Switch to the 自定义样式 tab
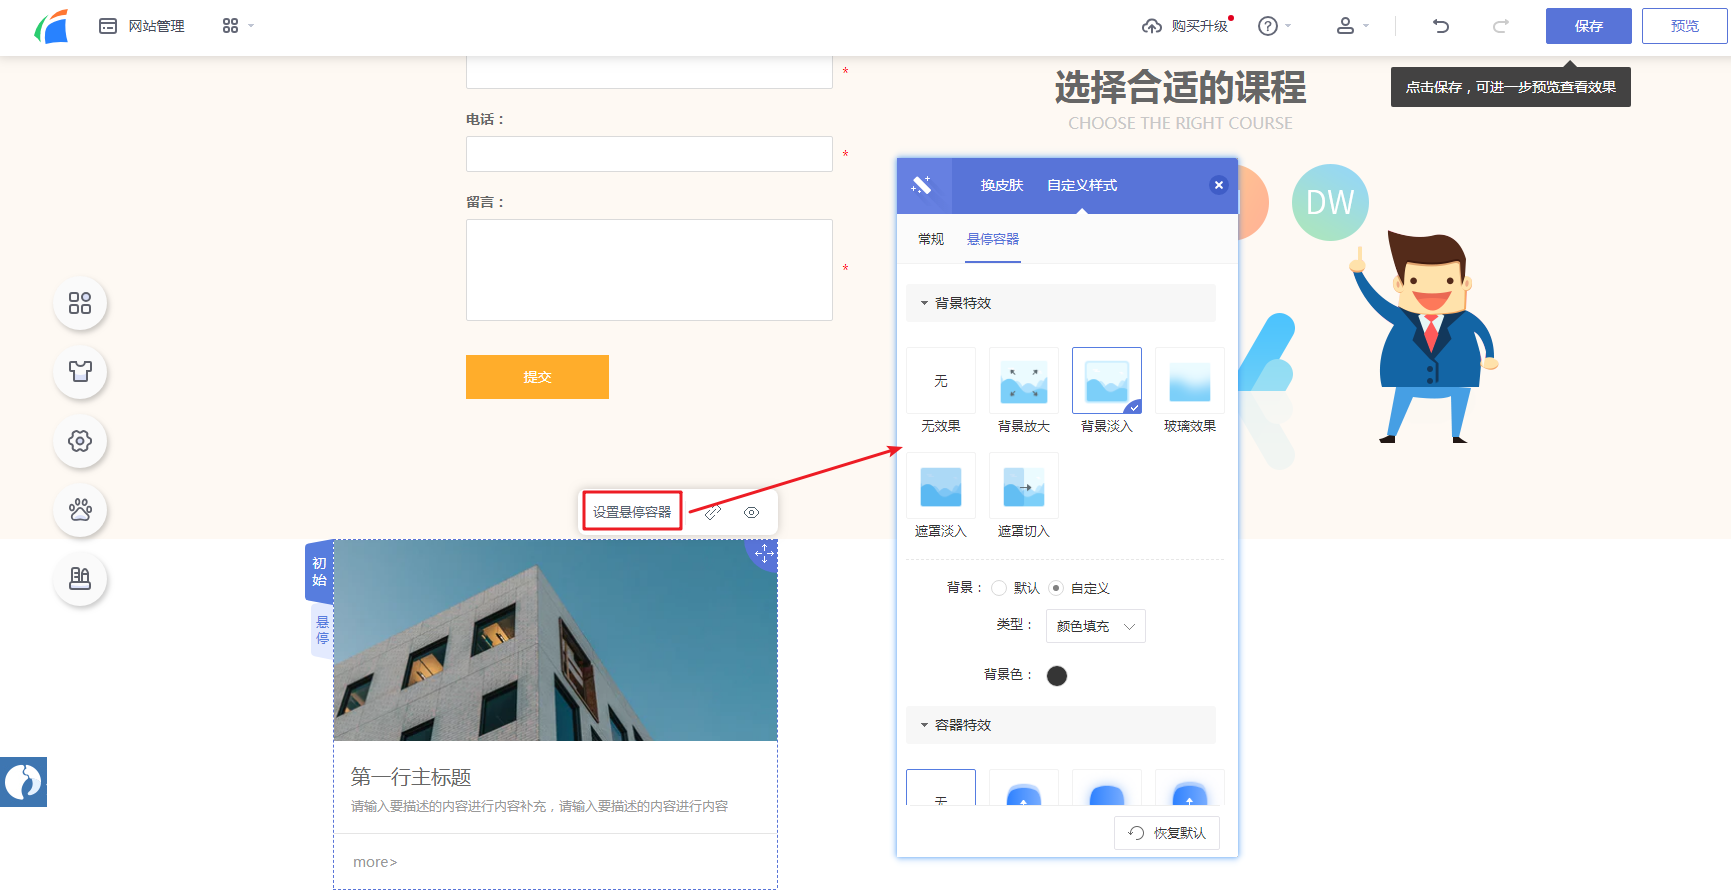Viewport: 1731px width, 896px height. pyautogui.click(x=1082, y=185)
